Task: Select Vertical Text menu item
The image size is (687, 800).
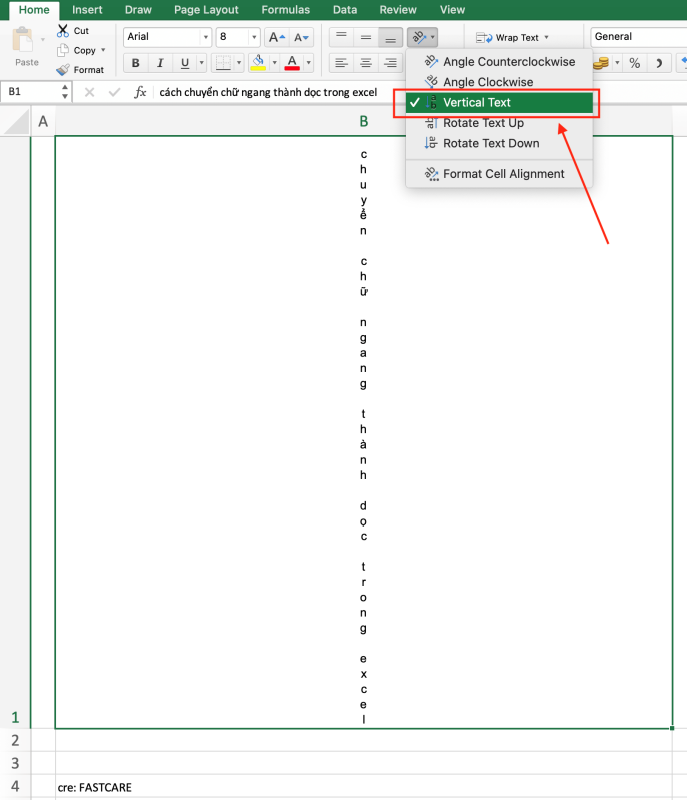Action: (499, 103)
